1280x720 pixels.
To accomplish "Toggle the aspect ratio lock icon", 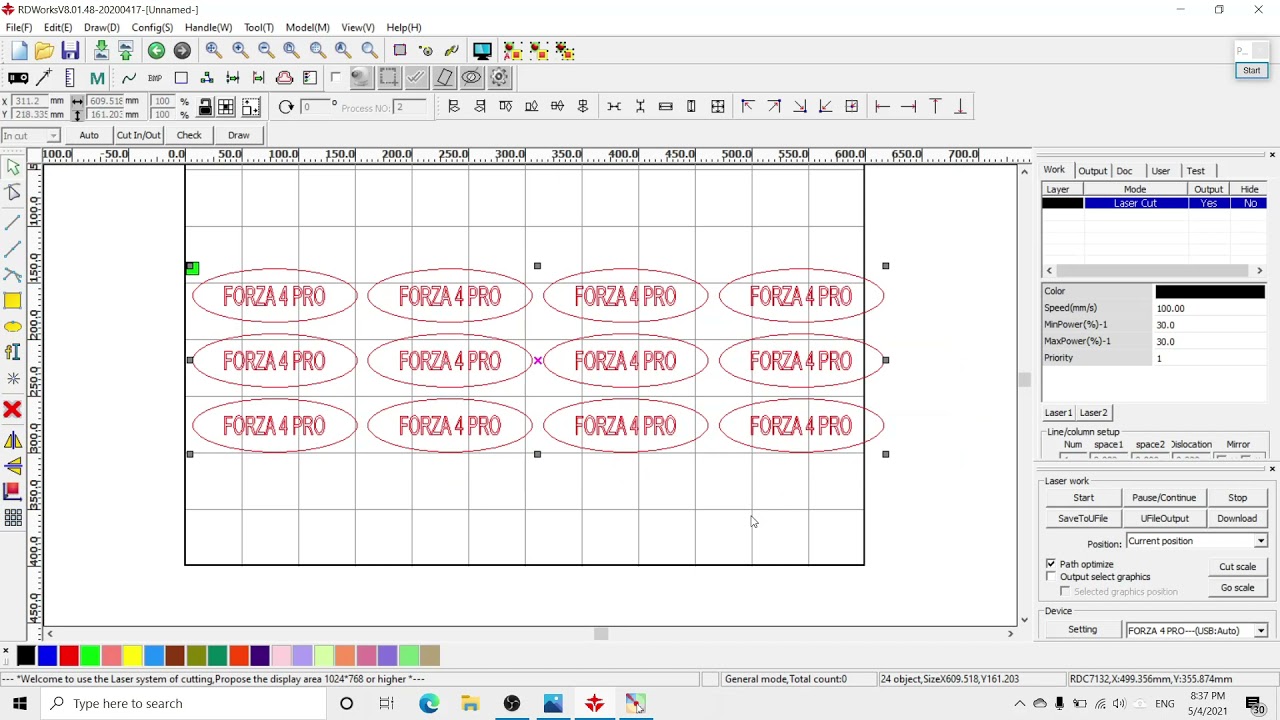I will pos(205,107).
